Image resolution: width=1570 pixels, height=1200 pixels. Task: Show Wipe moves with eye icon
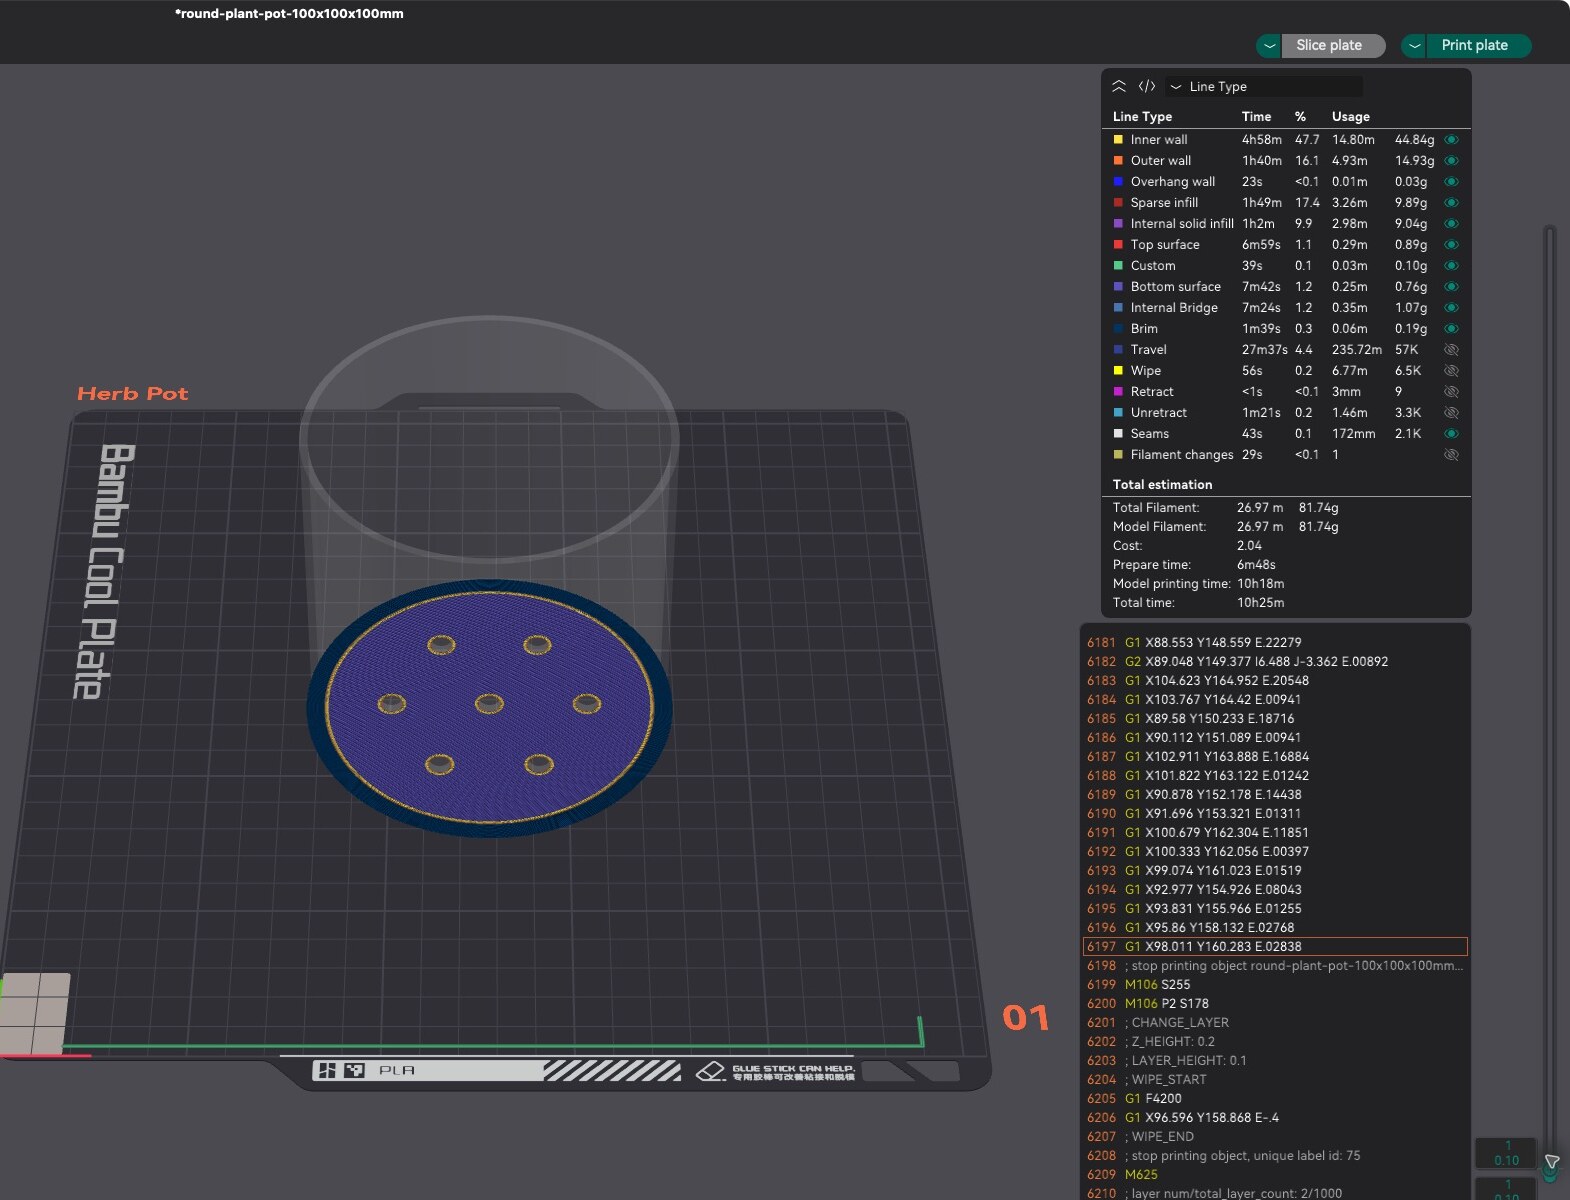[1451, 371]
